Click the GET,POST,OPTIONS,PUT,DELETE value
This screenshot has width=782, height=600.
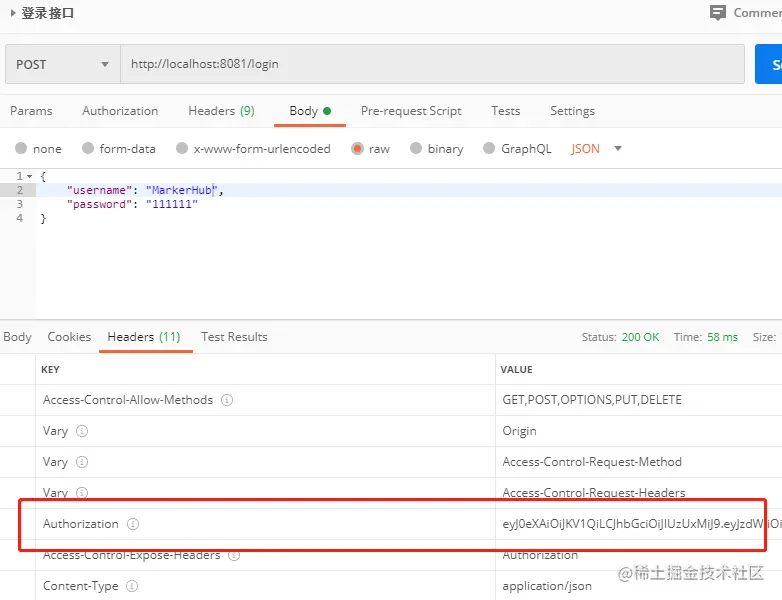(x=592, y=400)
